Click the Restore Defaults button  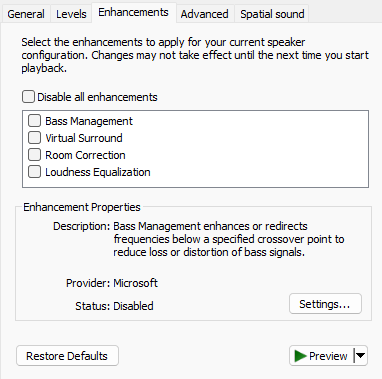point(67,356)
